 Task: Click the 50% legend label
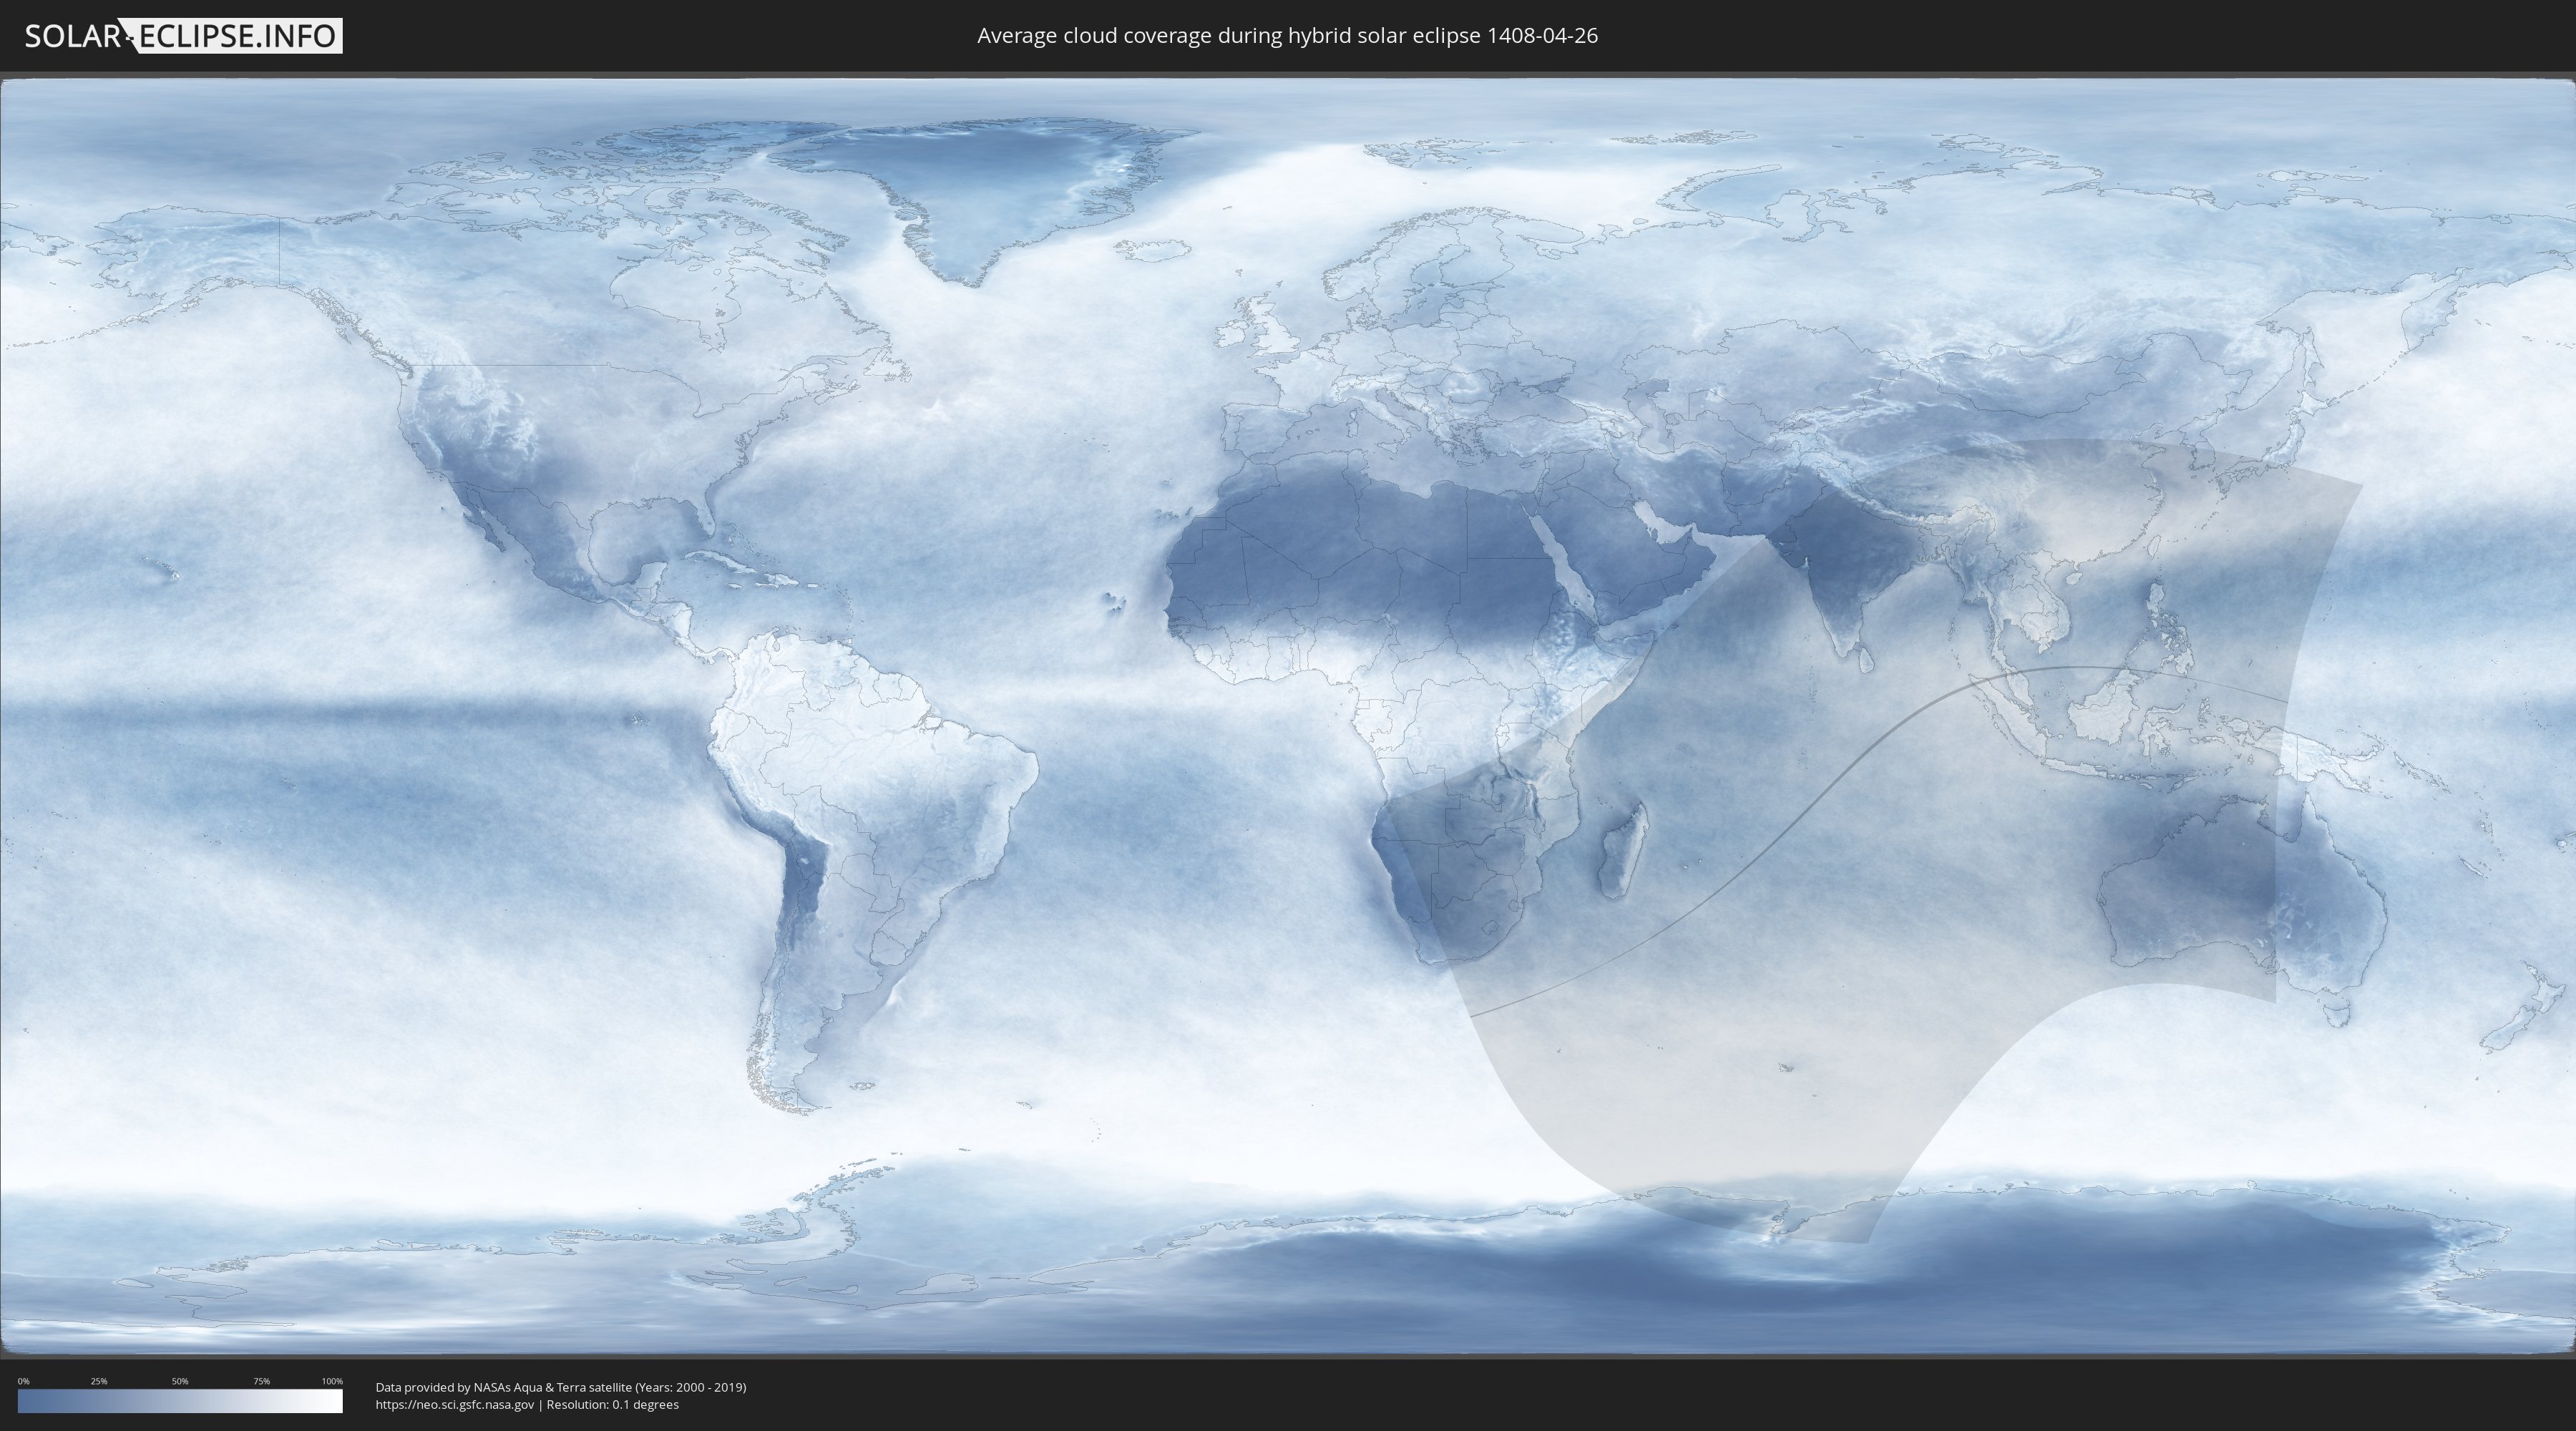click(x=180, y=1381)
